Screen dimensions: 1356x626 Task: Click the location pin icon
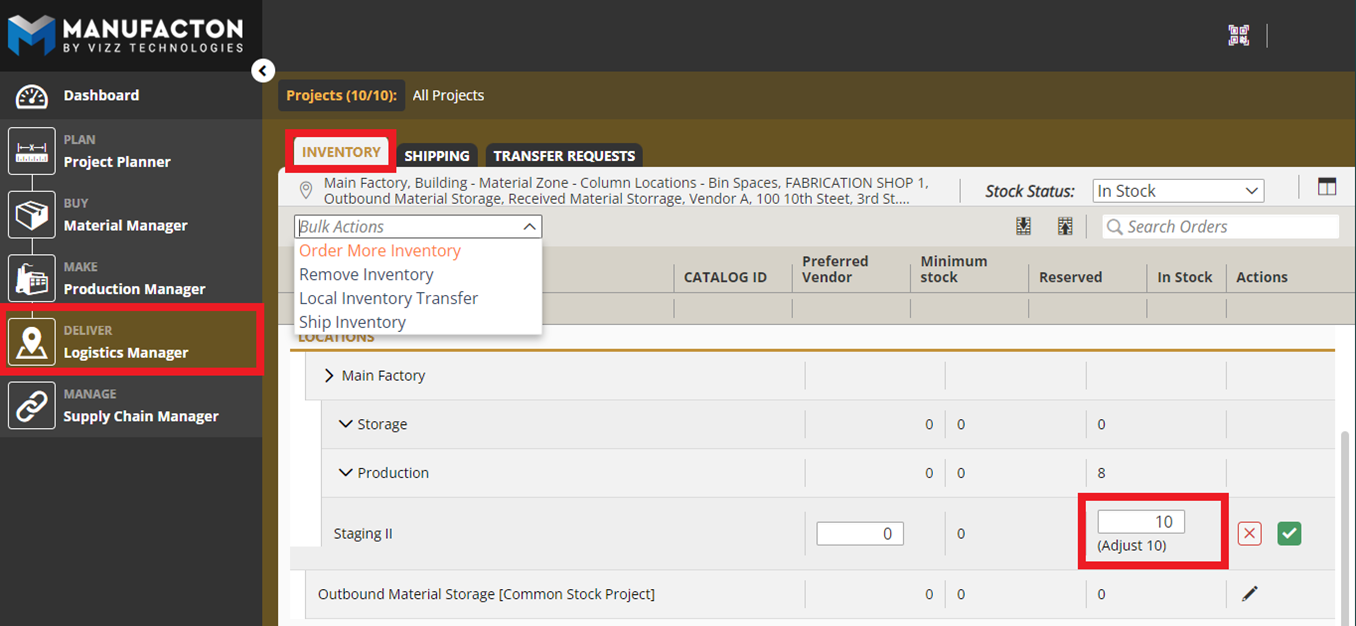[305, 190]
